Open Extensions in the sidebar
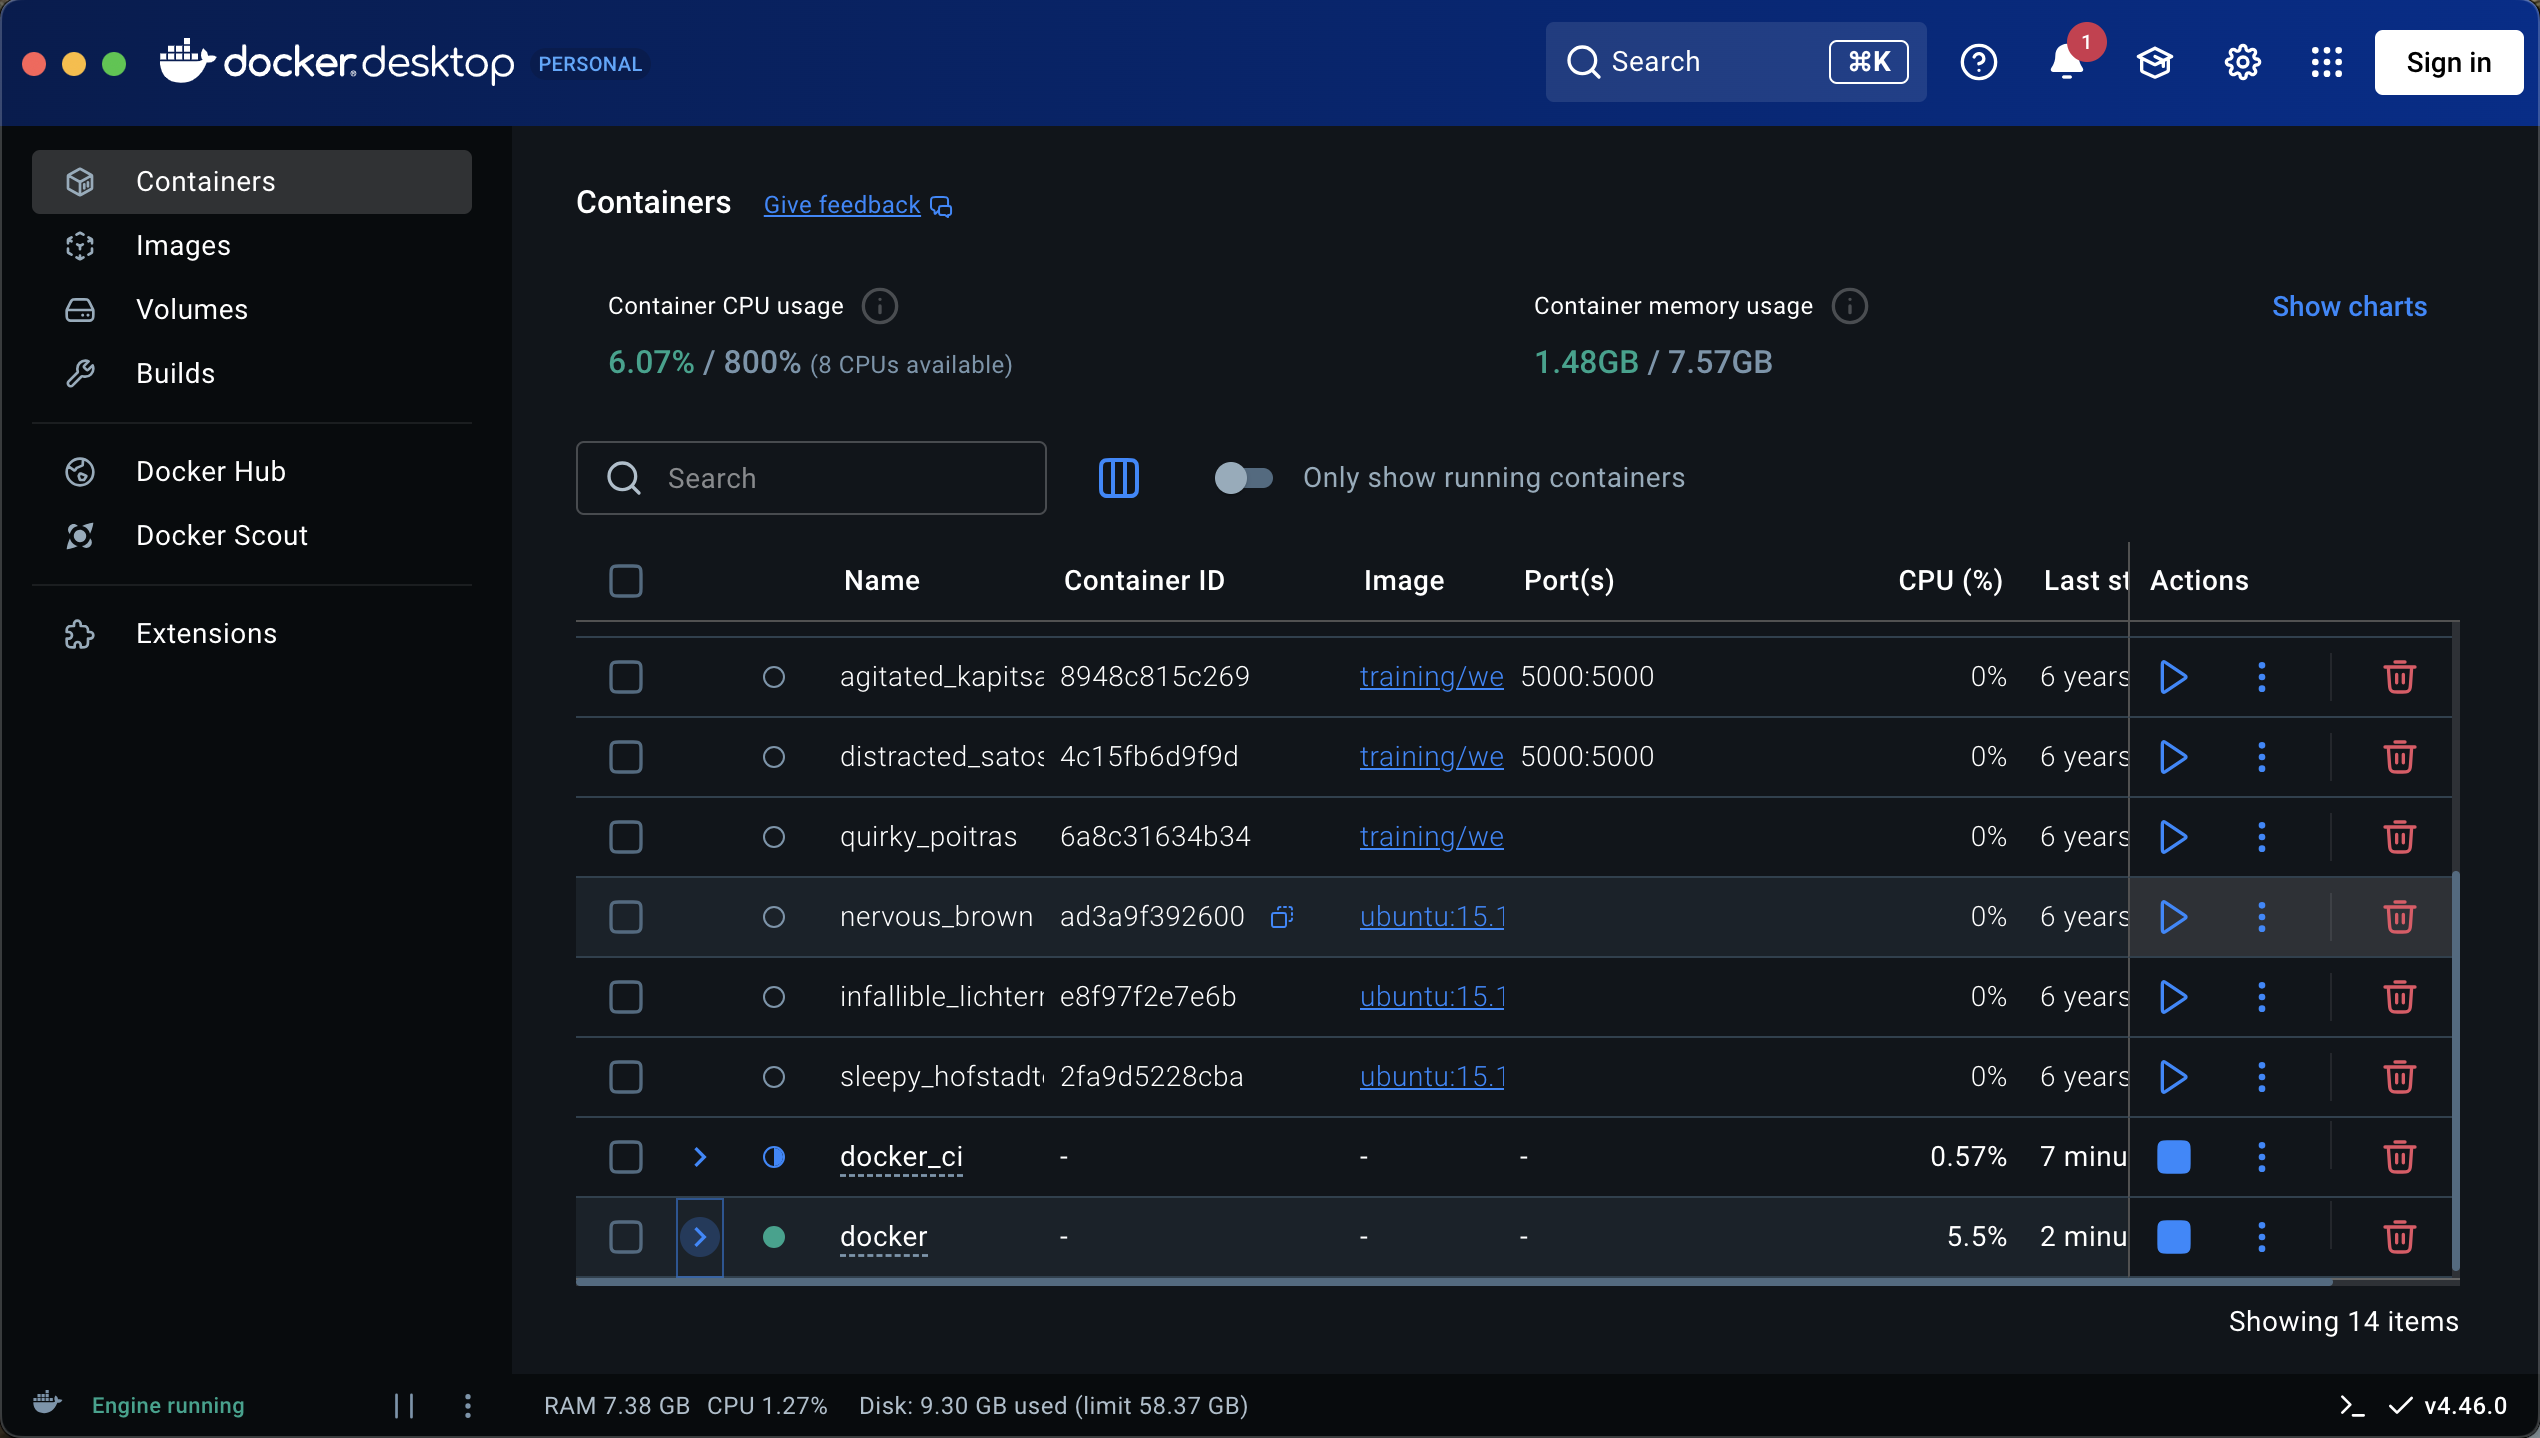The width and height of the screenshot is (2540, 1438). [252, 634]
